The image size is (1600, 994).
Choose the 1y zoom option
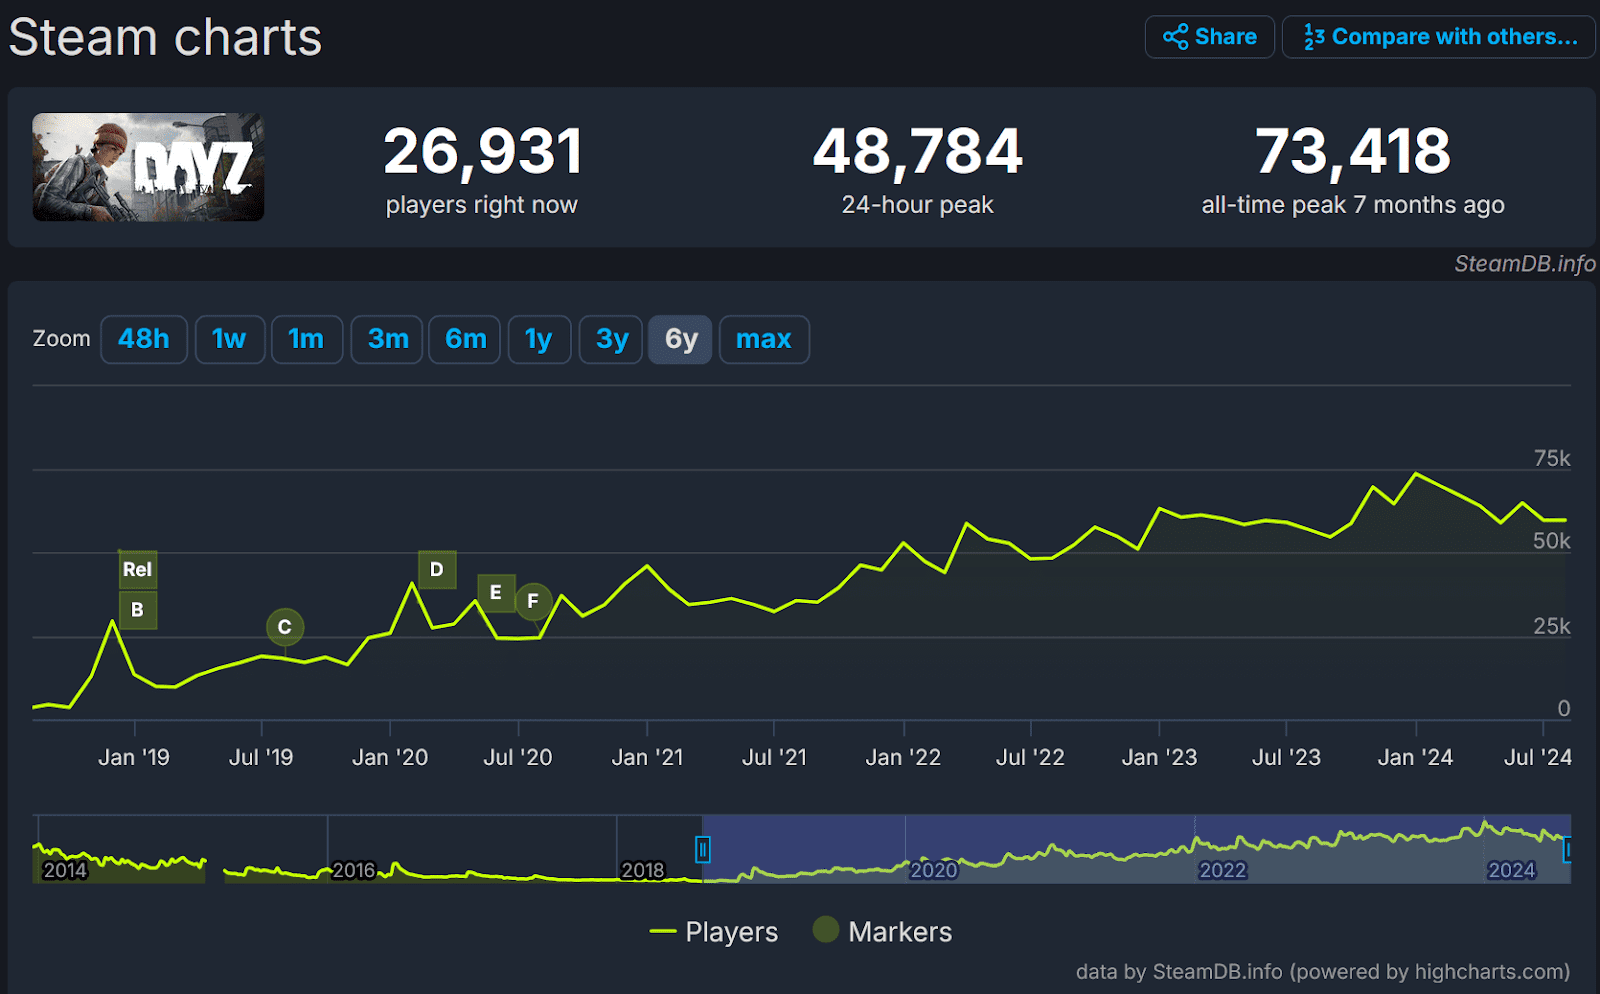[539, 339]
